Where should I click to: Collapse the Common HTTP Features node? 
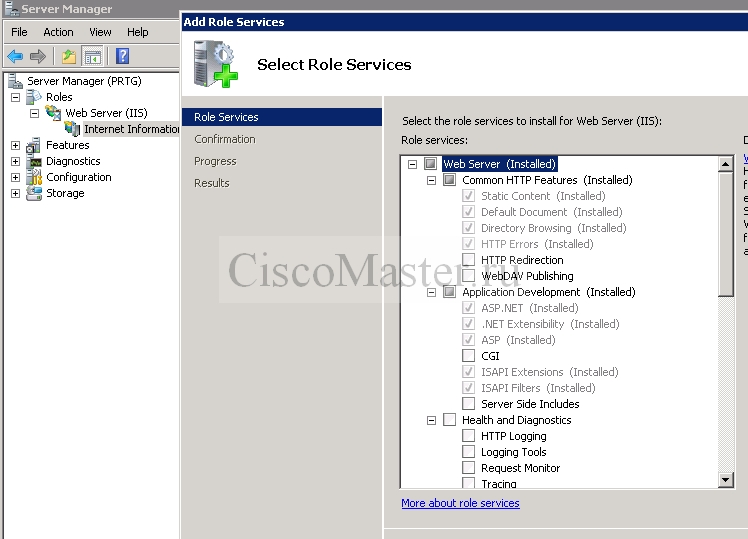431,180
